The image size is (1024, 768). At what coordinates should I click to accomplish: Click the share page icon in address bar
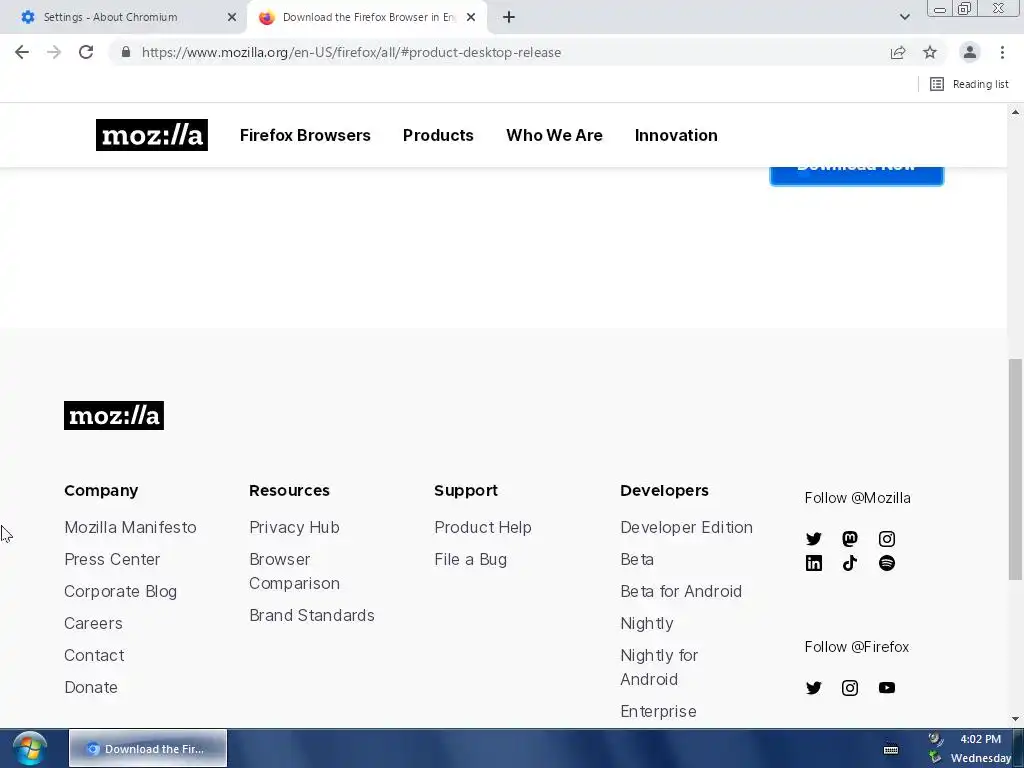(898, 52)
